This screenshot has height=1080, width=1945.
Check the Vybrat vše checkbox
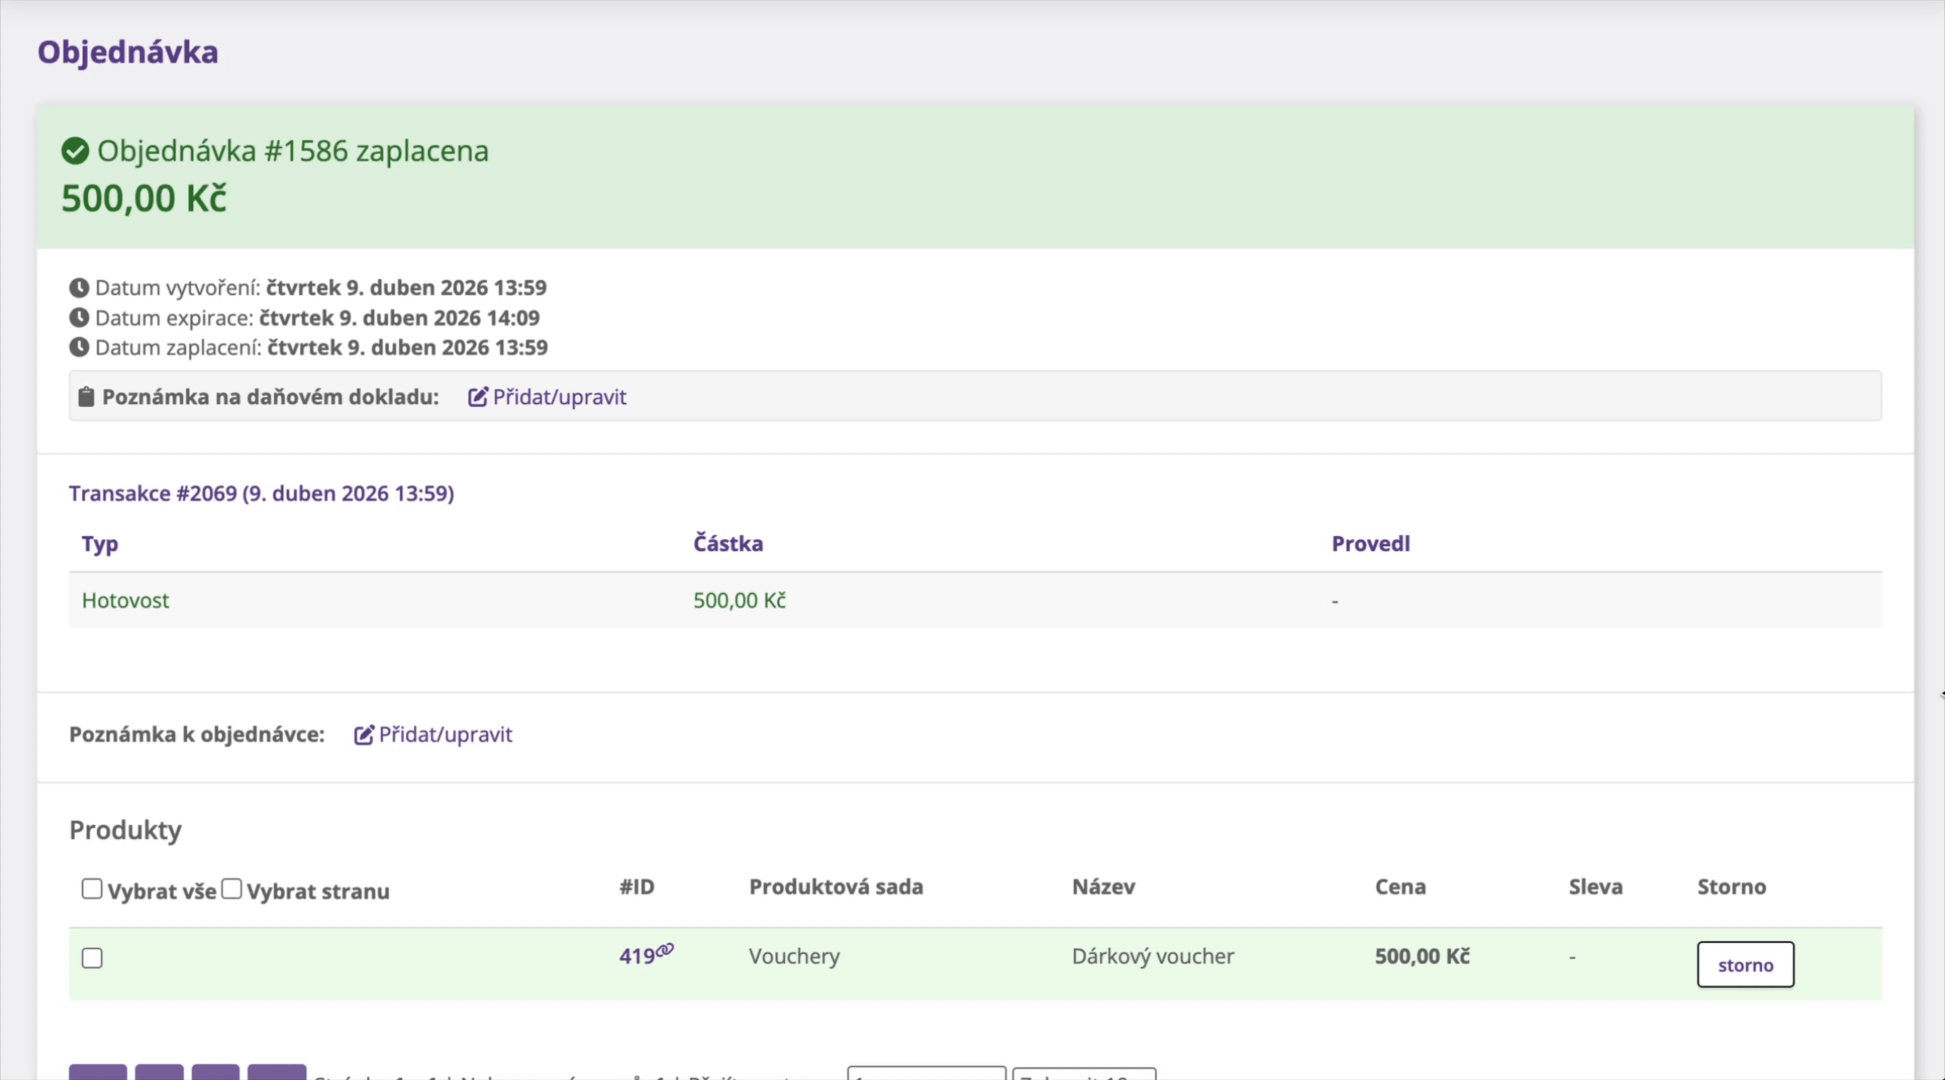(x=92, y=889)
